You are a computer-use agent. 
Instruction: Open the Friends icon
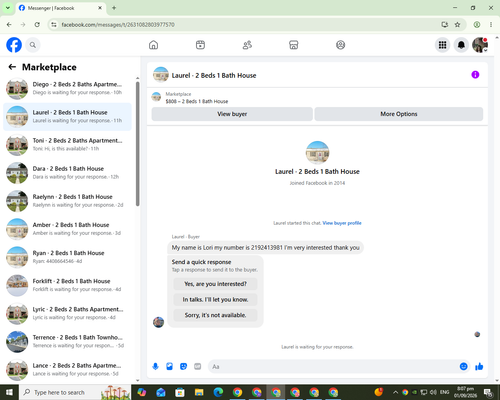click(247, 45)
